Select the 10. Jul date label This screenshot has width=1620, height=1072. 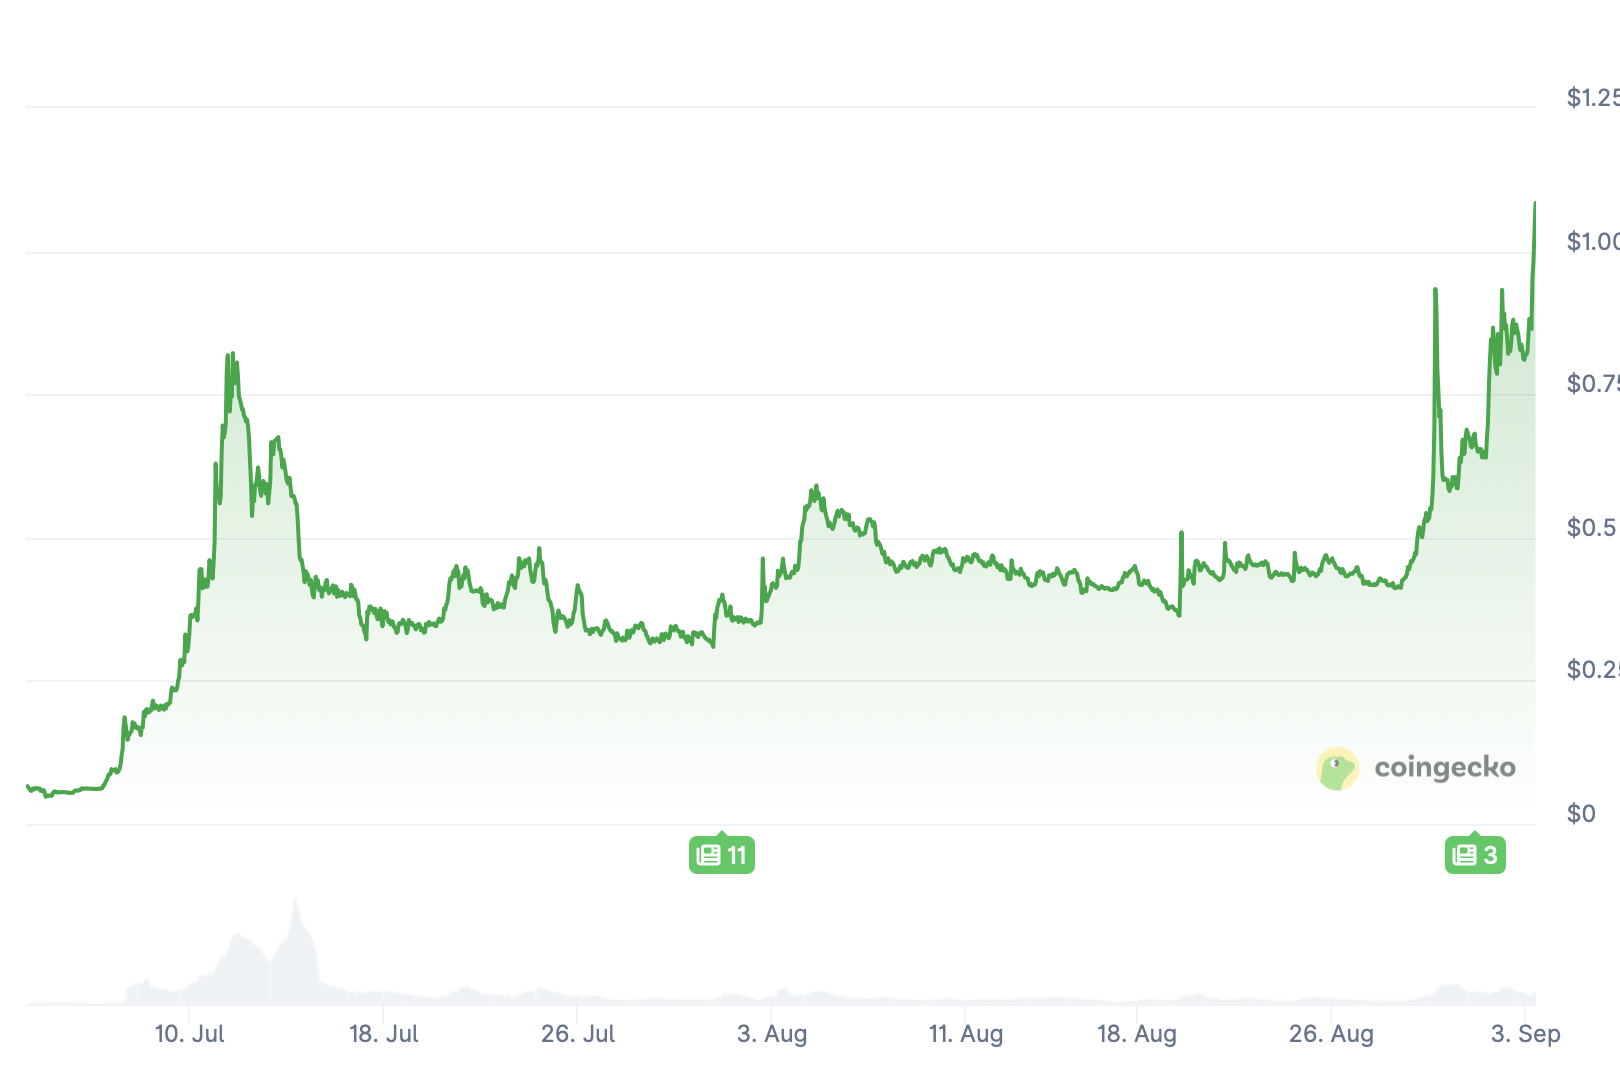[190, 1034]
